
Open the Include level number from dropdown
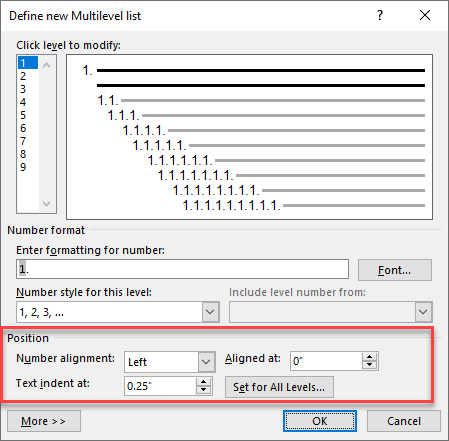pyautogui.click(x=423, y=312)
